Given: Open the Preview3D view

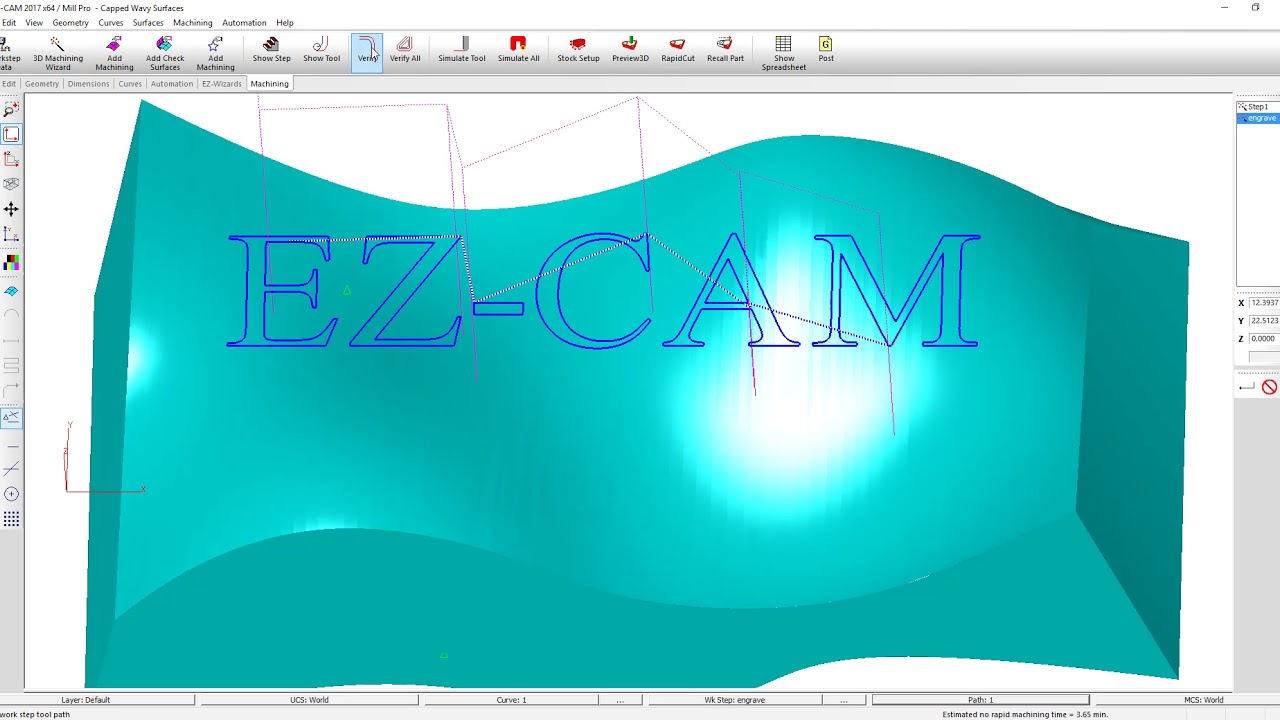Looking at the screenshot, I should pyautogui.click(x=630, y=50).
